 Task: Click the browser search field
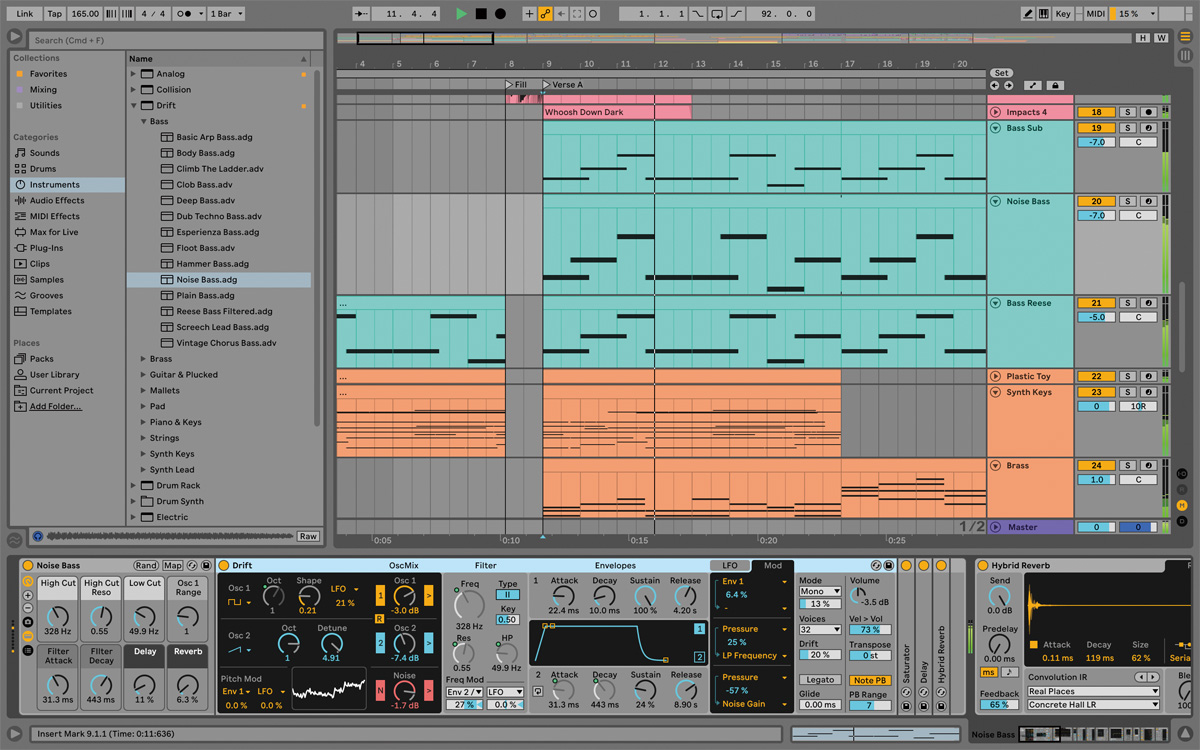pyautogui.click(x=176, y=40)
